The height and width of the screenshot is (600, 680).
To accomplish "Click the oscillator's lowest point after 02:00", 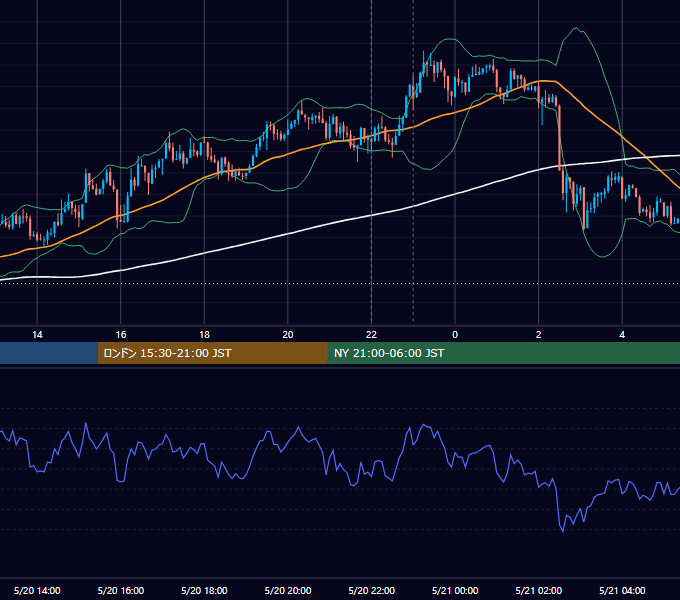I will [x=563, y=531].
